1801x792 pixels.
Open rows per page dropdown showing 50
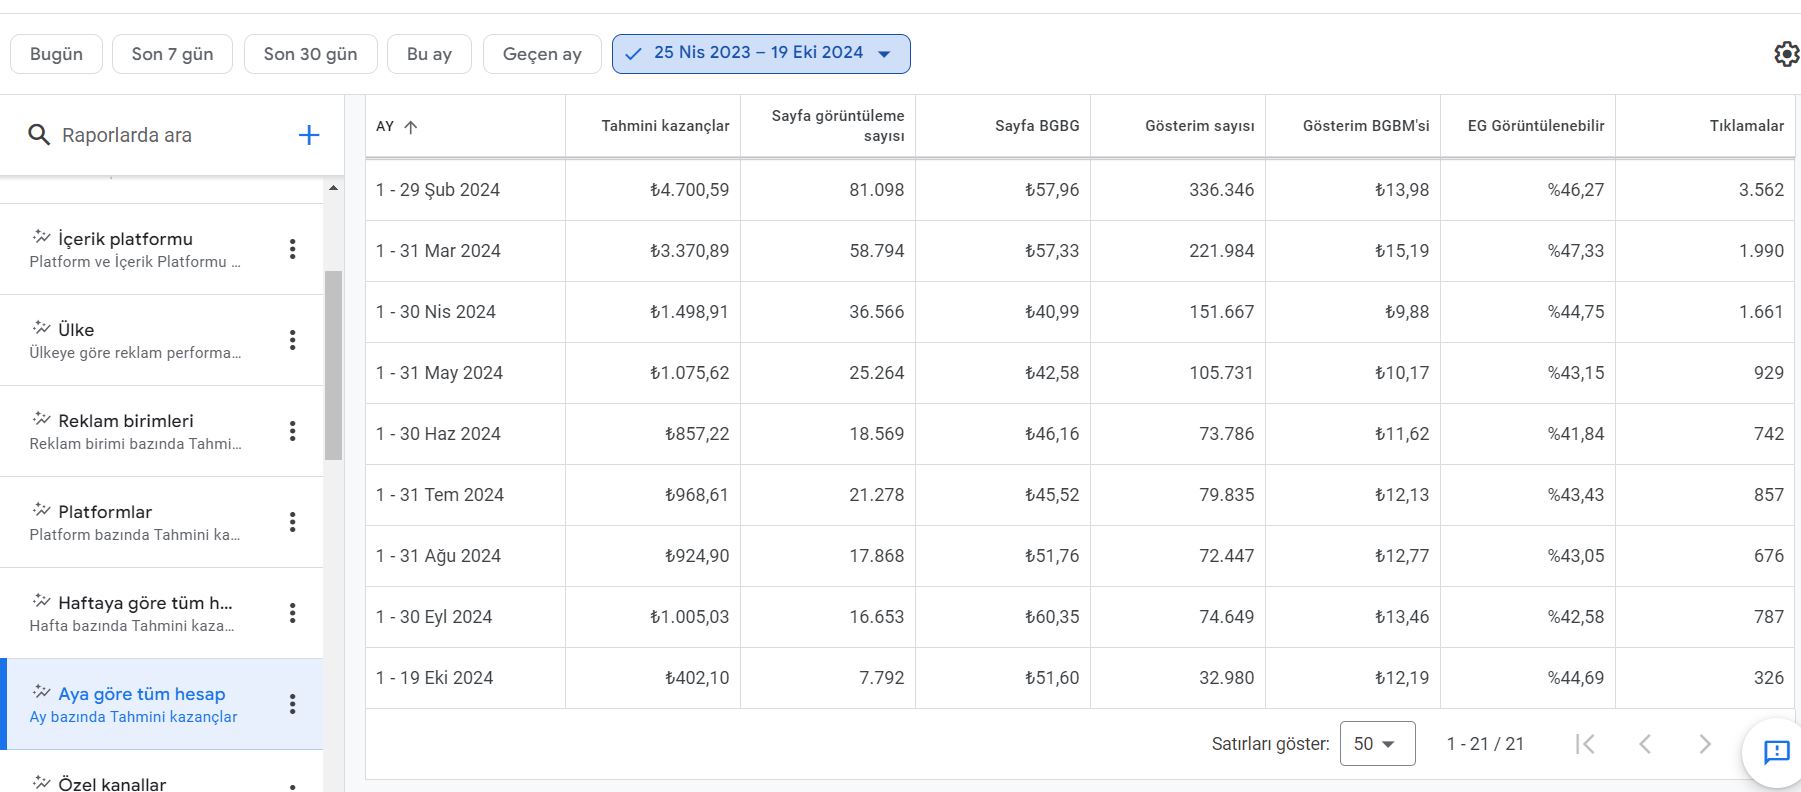click(x=1377, y=744)
